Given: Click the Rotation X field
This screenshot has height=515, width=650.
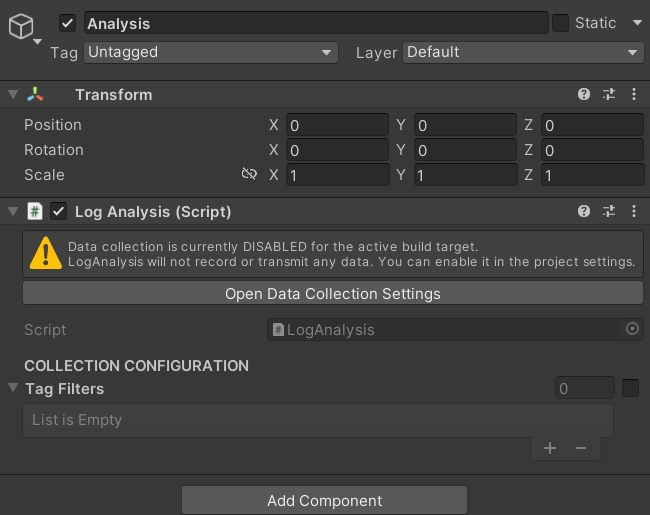Looking at the screenshot, I should coord(337,150).
